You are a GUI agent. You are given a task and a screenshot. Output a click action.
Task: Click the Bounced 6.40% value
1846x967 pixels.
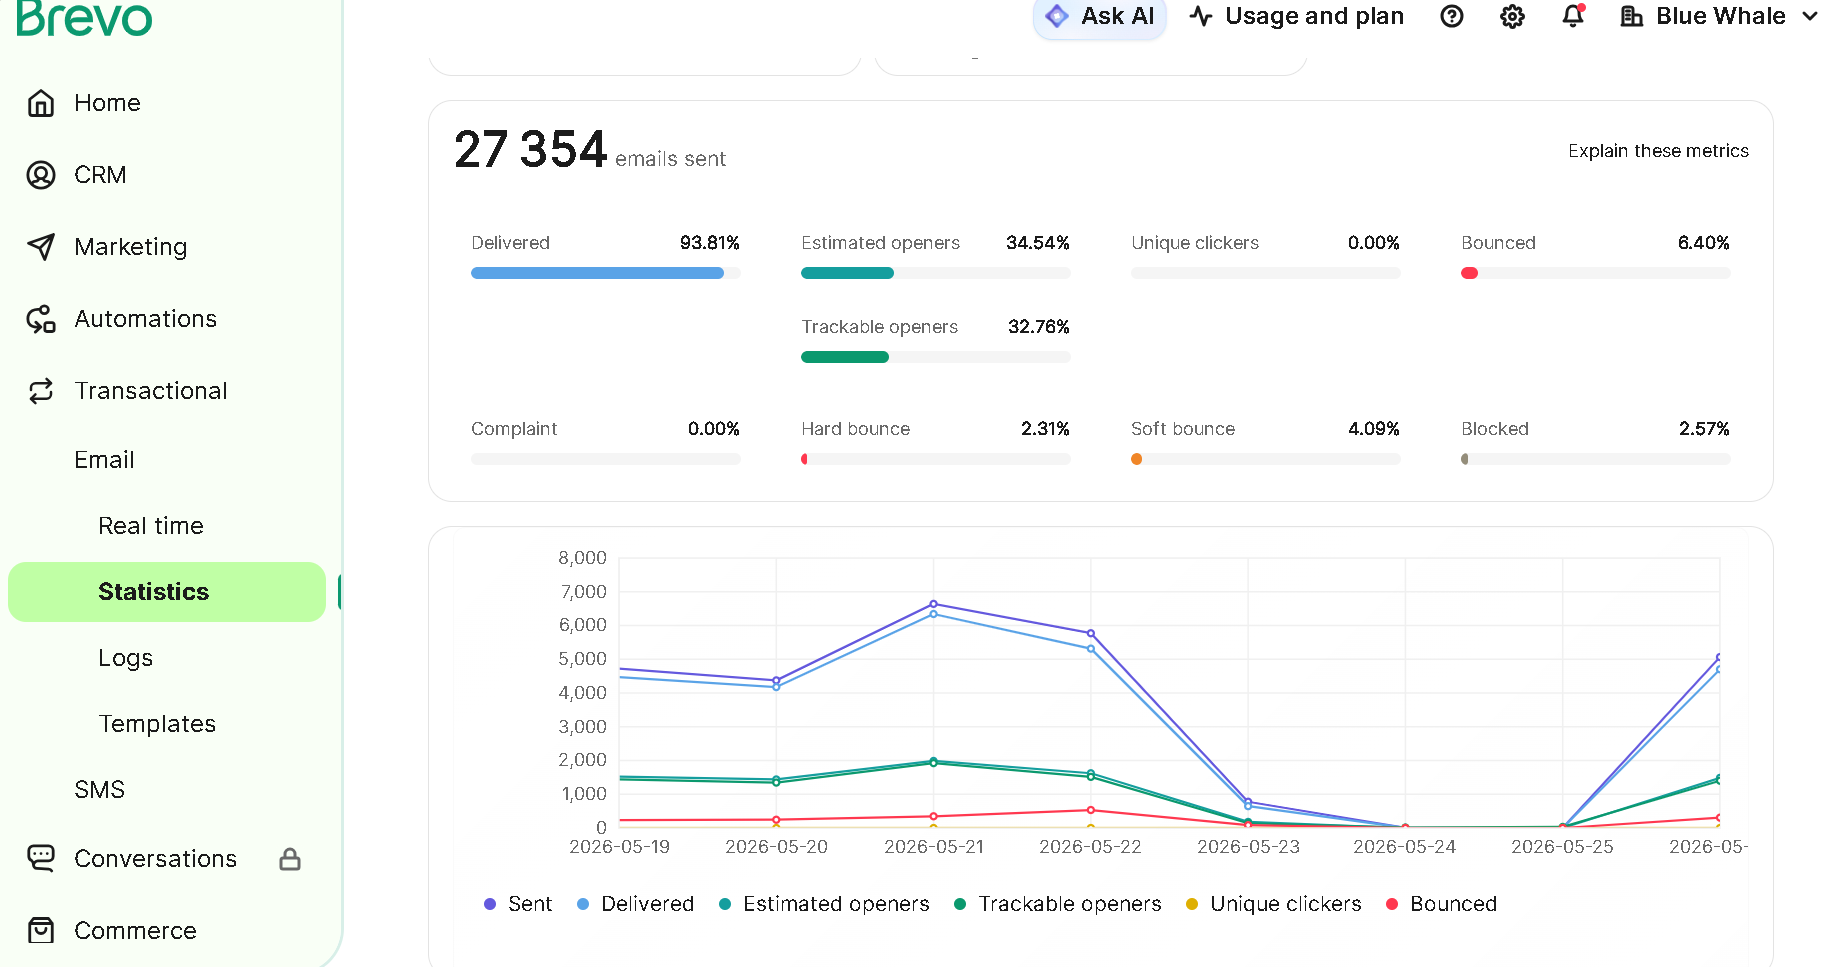[x=1703, y=243]
